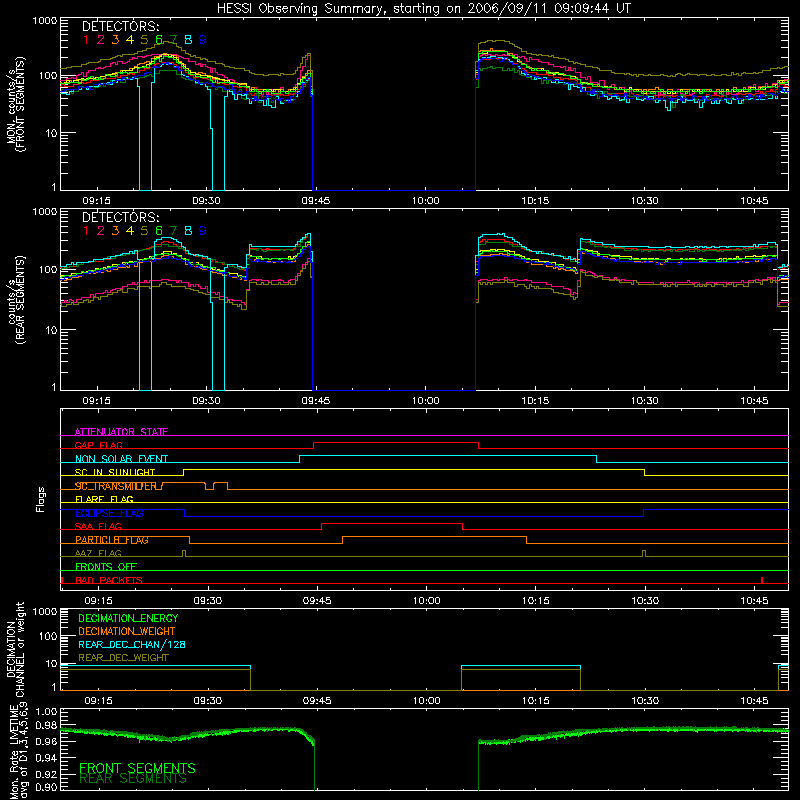Click the 10:00 tick under the front segments plot

tap(426, 201)
